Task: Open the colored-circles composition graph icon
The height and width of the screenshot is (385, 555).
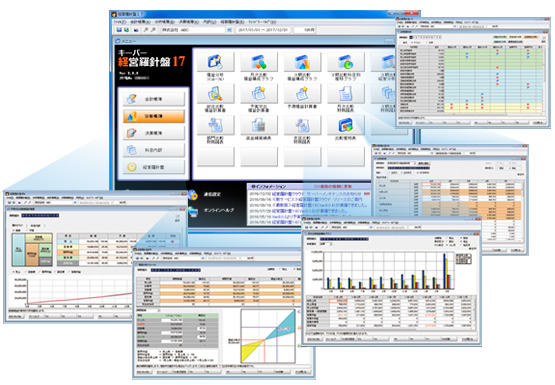Action: (259, 62)
